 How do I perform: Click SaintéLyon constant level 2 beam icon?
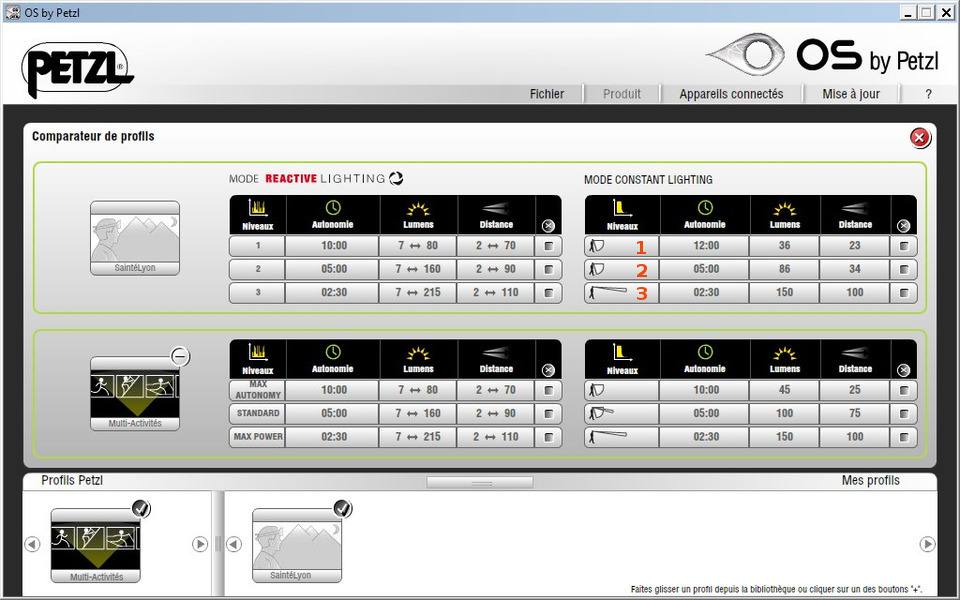coord(597,269)
